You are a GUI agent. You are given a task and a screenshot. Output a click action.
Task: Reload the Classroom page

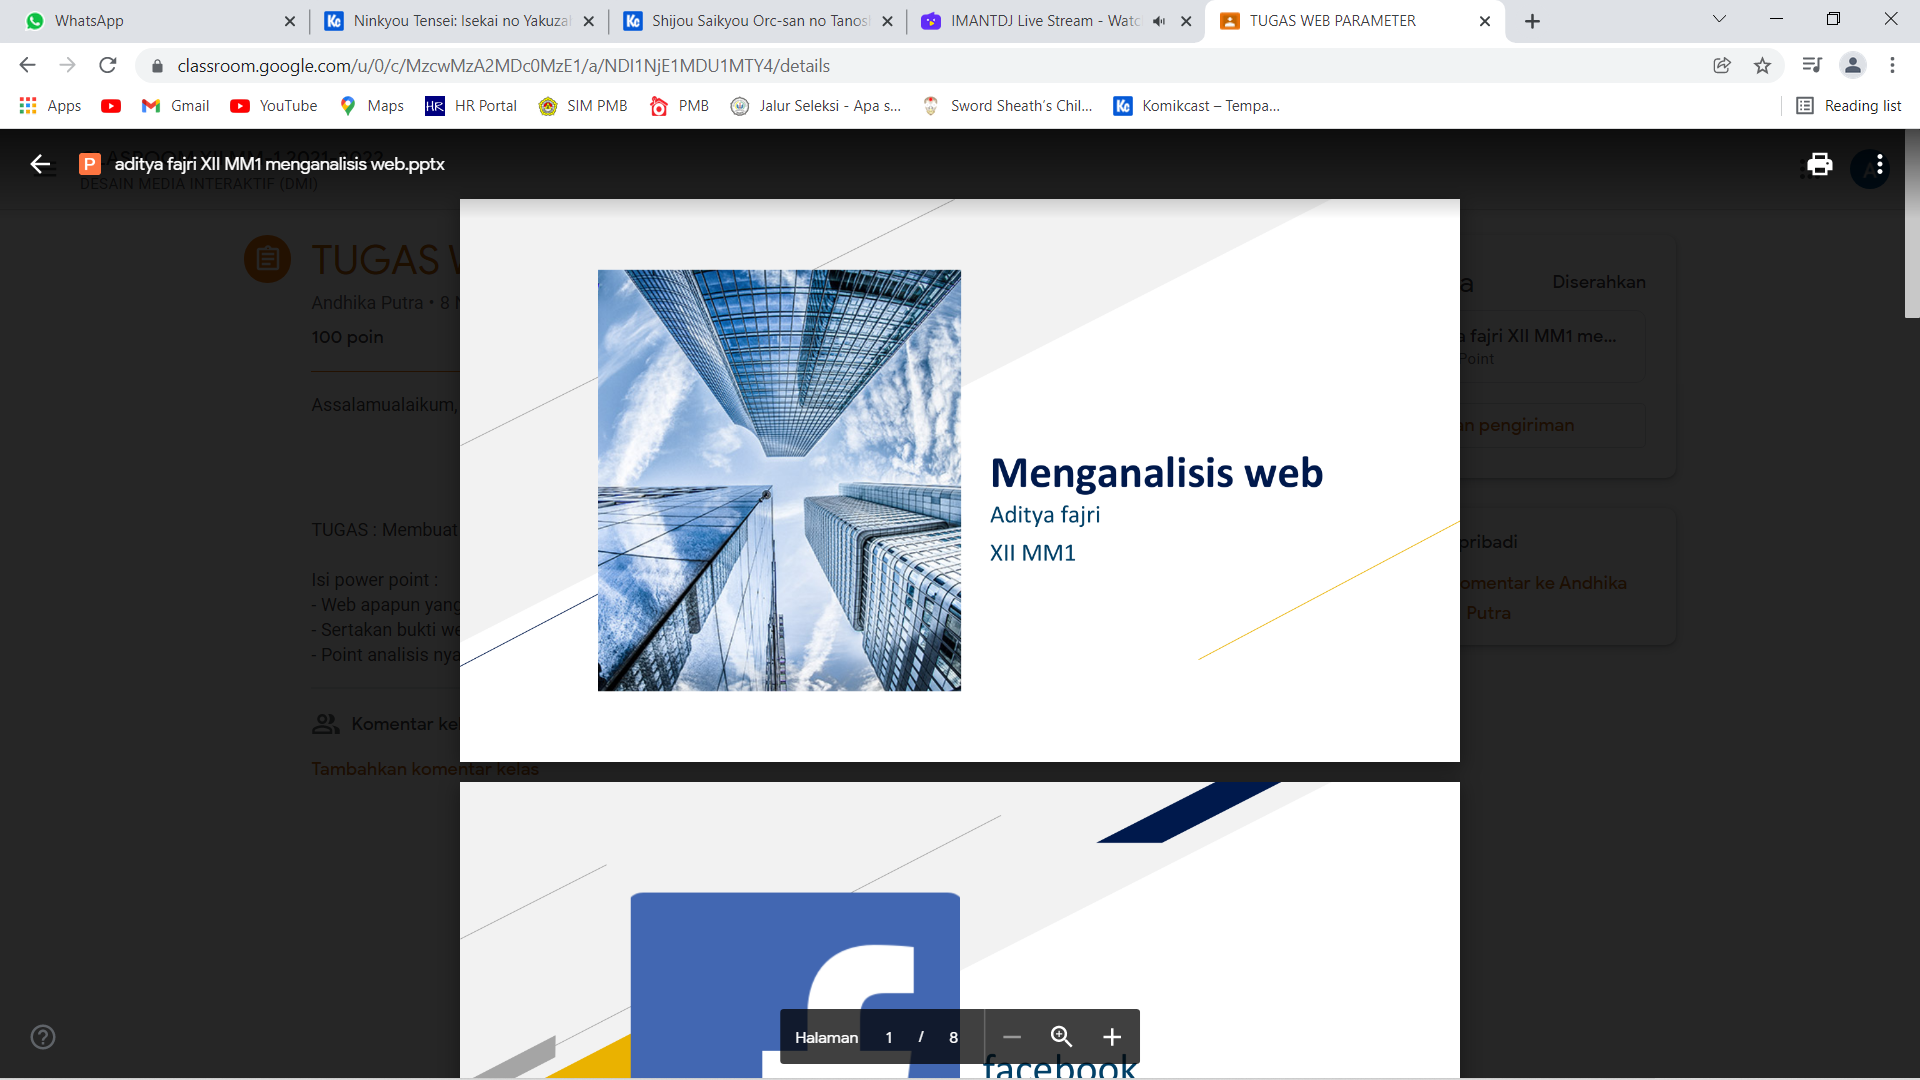(108, 66)
